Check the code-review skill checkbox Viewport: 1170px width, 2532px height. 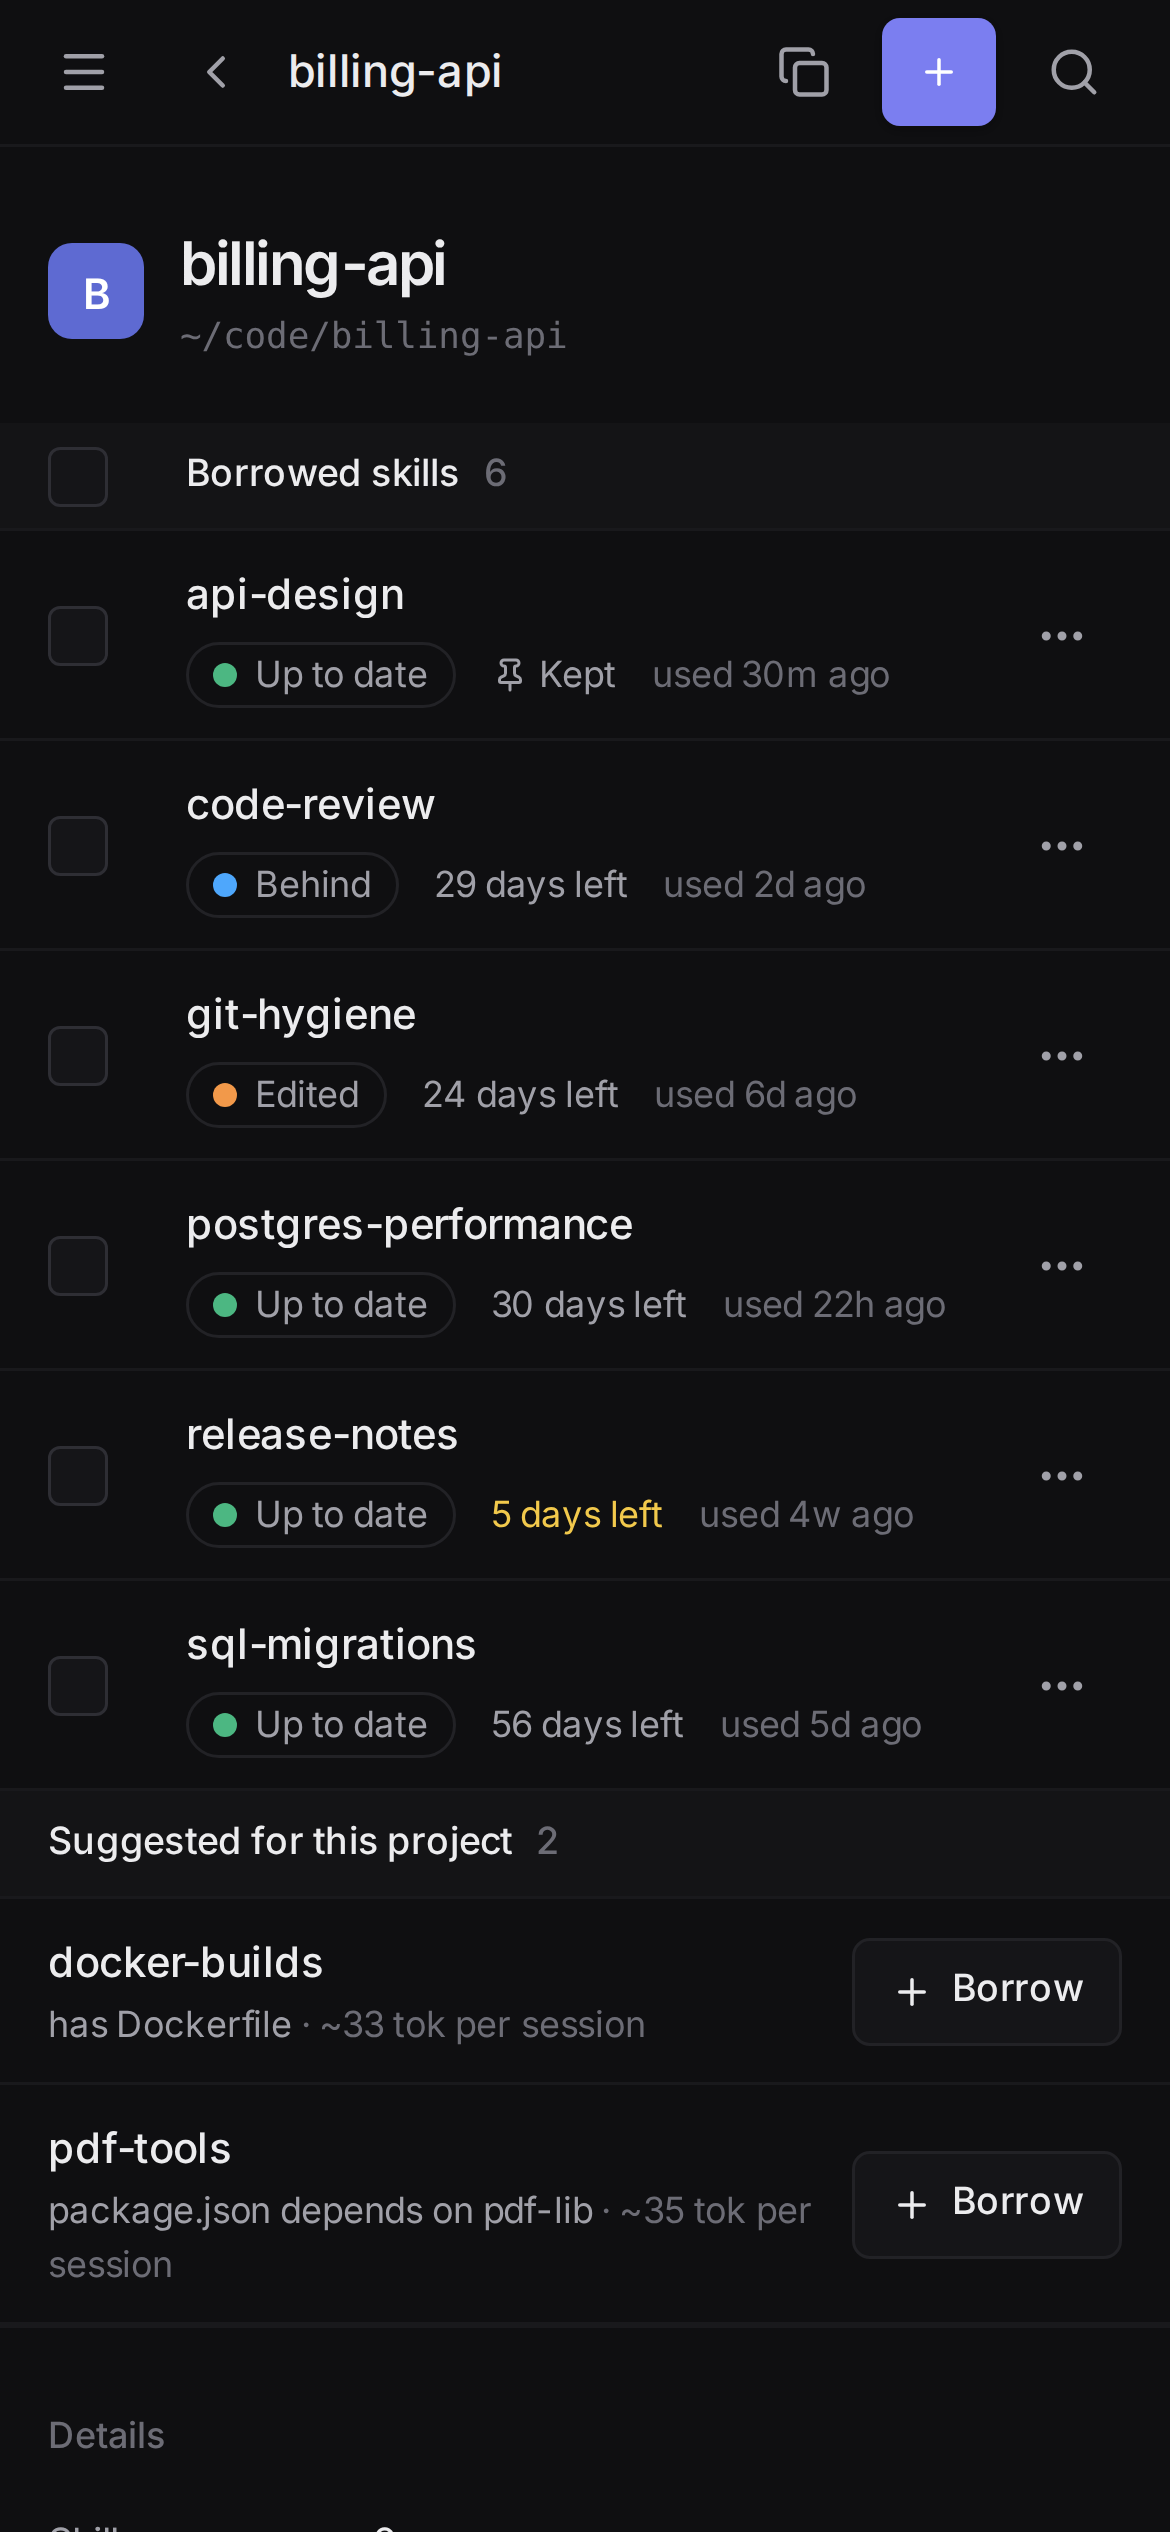point(78,846)
